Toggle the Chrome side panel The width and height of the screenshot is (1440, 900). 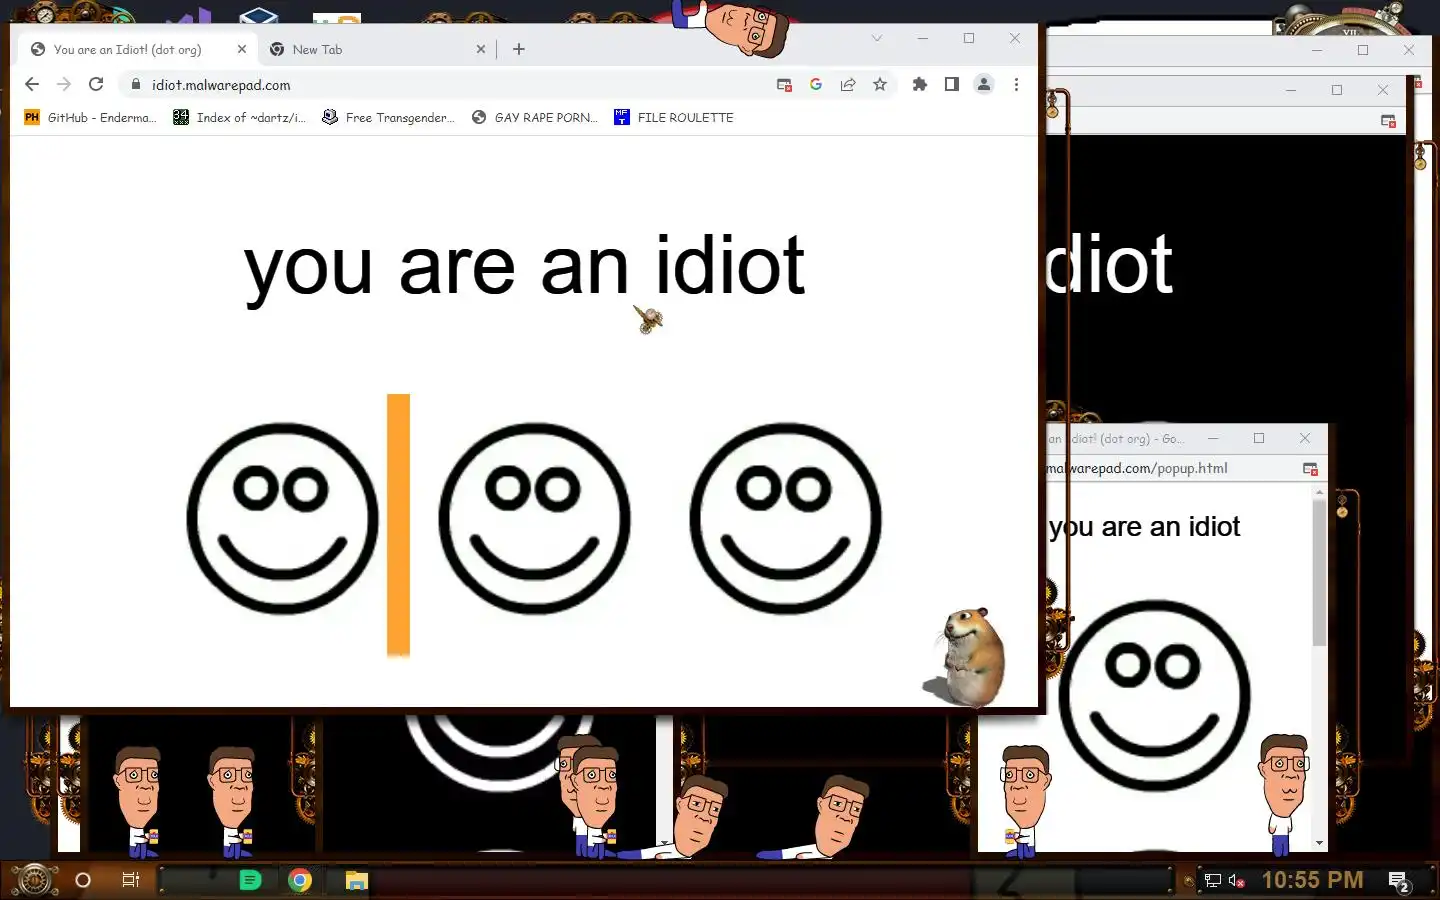tap(952, 85)
